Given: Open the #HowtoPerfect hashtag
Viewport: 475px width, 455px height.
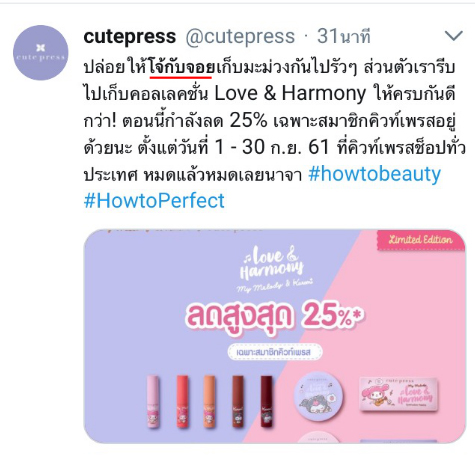Looking at the screenshot, I should (154, 201).
